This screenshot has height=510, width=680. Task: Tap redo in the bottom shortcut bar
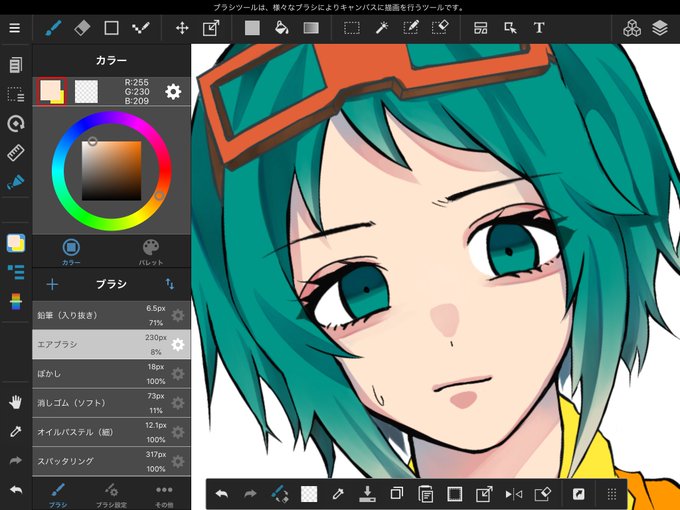[250, 494]
